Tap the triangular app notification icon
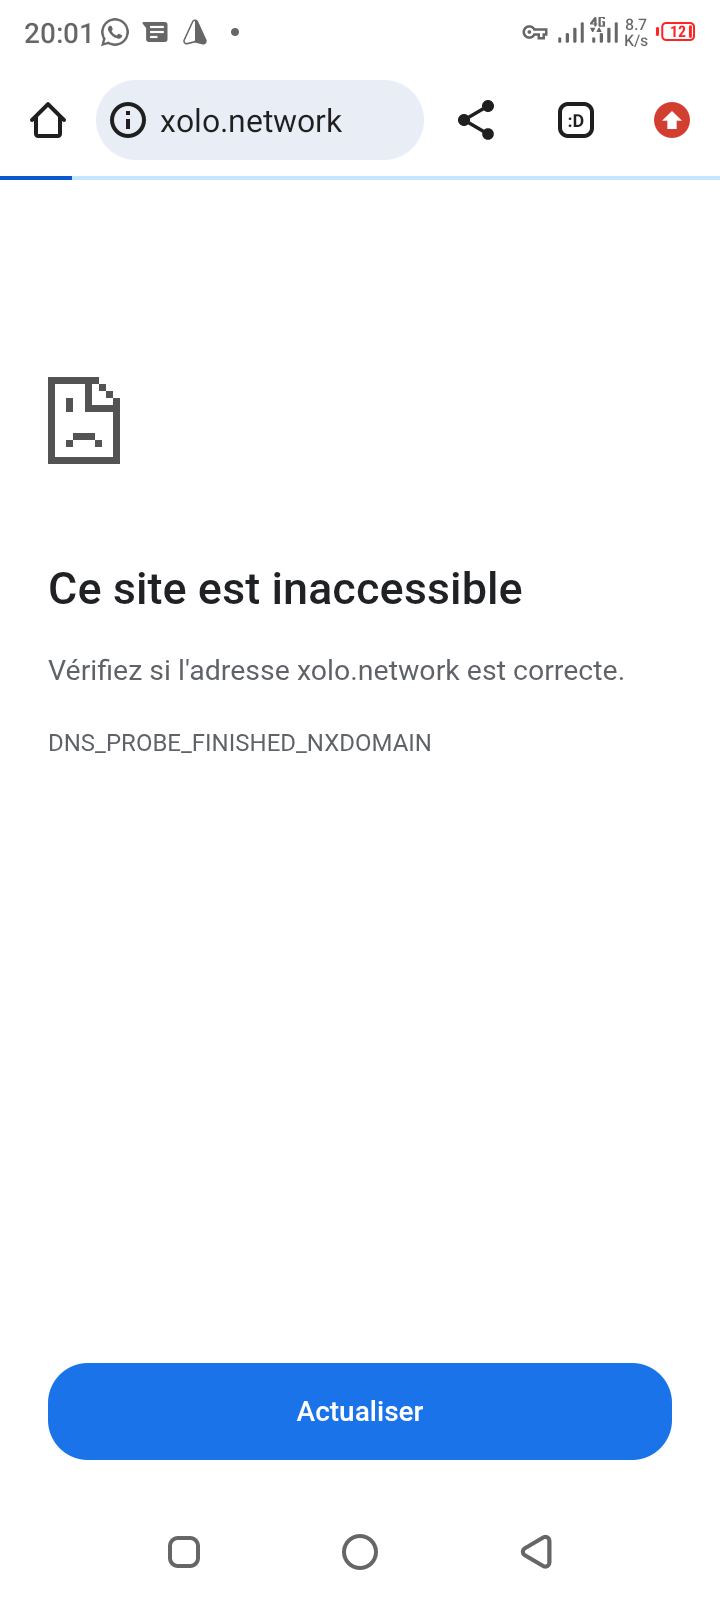Image resolution: width=720 pixels, height=1600 pixels. 195,33
